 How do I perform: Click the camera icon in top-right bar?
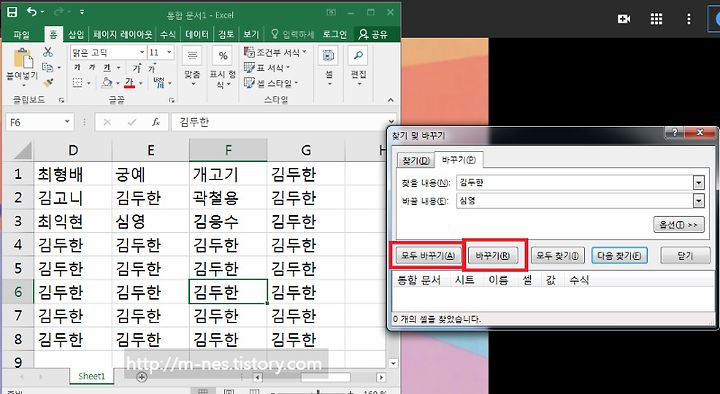tap(624, 19)
